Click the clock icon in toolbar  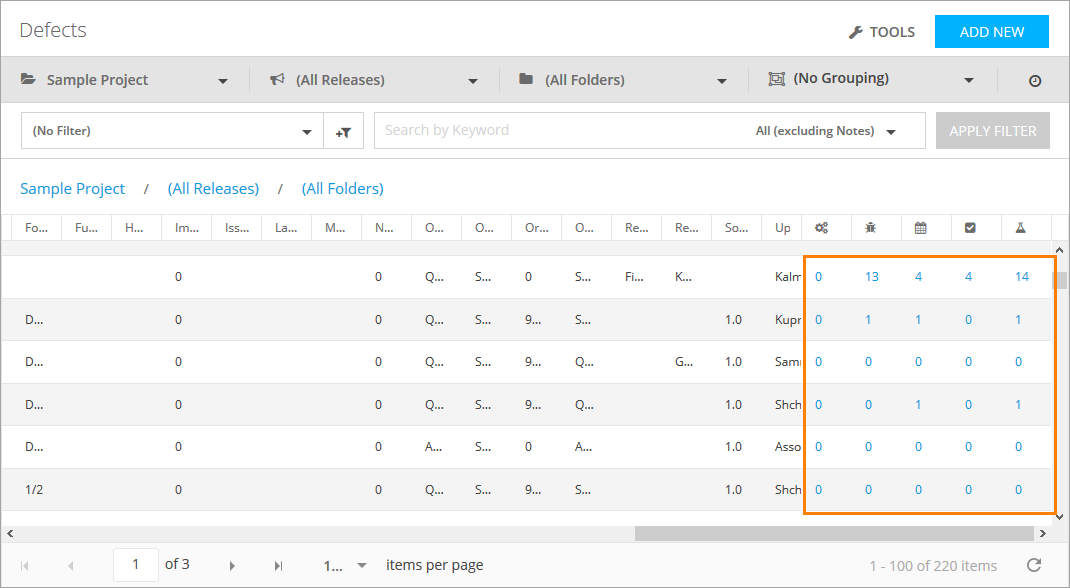1035,81
